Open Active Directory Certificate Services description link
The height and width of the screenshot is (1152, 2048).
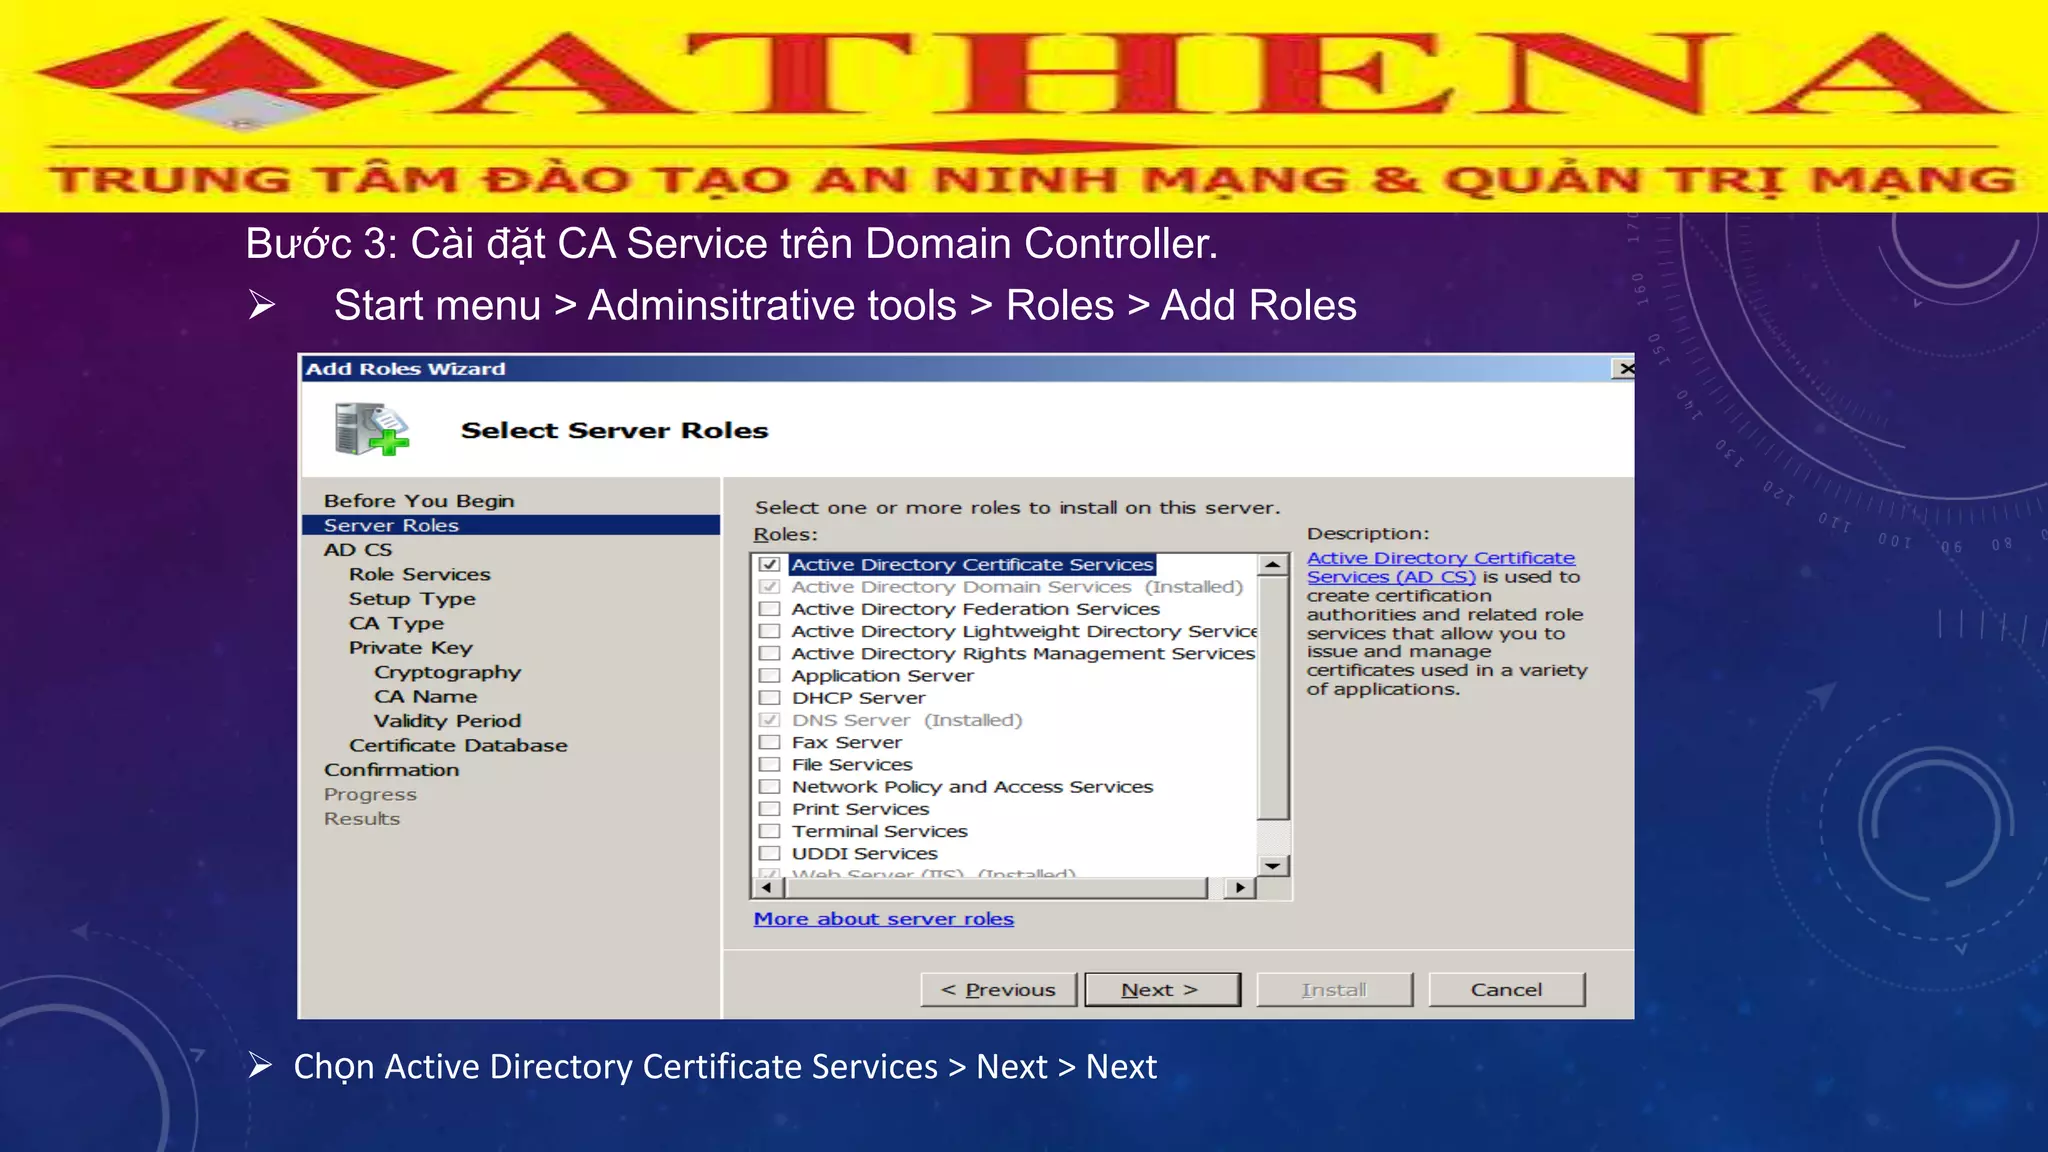point(1440,567)
